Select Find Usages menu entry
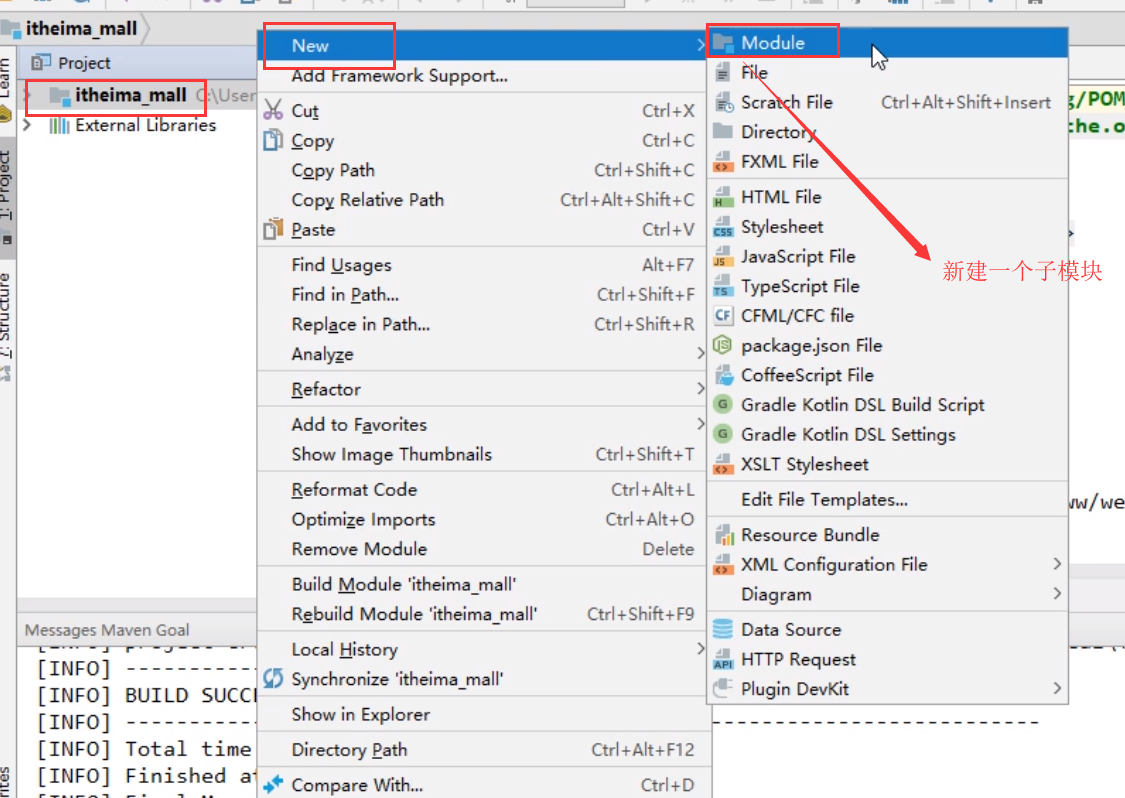Viewport: 1125px width, 798px height. (x=484, y=265)
